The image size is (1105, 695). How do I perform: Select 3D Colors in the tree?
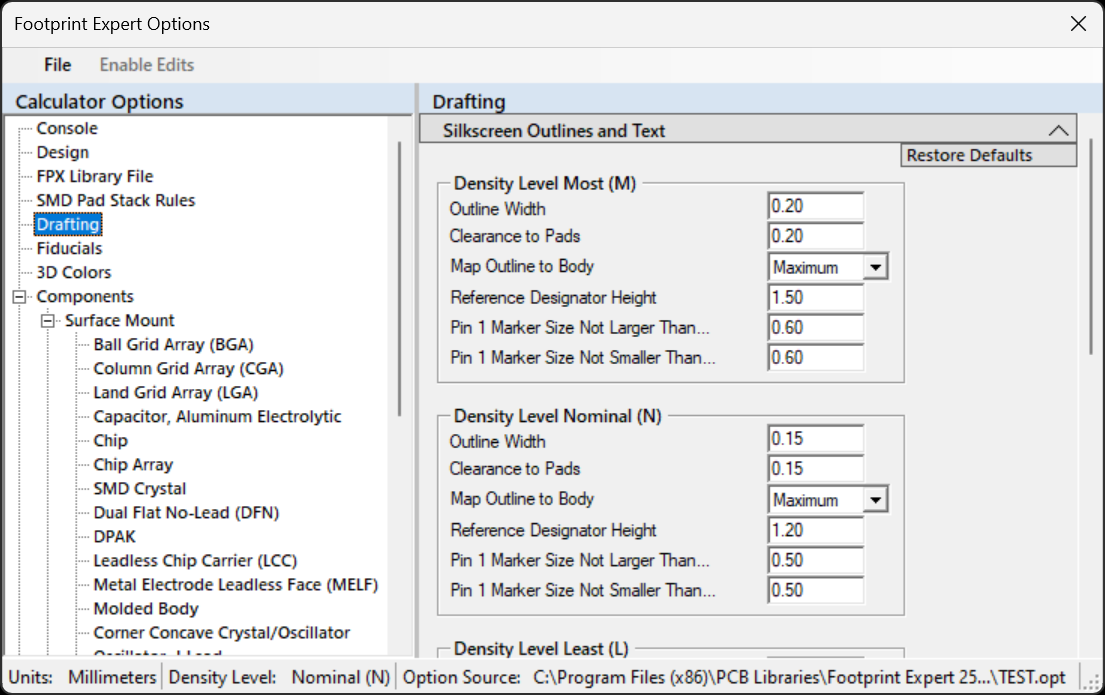click(74, 272)
